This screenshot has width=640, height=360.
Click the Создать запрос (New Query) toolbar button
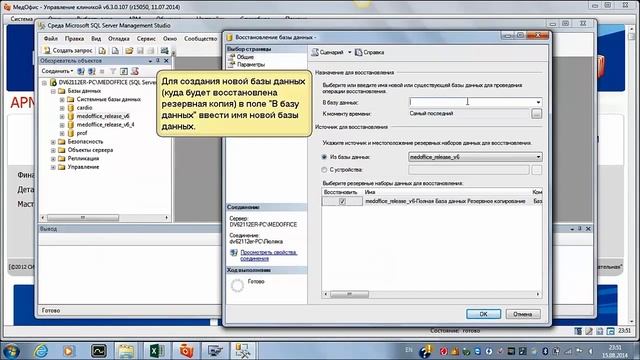click(x=68, y=51)
